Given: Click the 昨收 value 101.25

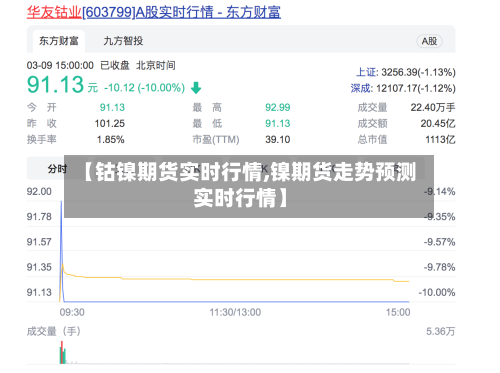Looking at the screenshot, I should pos(110,124).
